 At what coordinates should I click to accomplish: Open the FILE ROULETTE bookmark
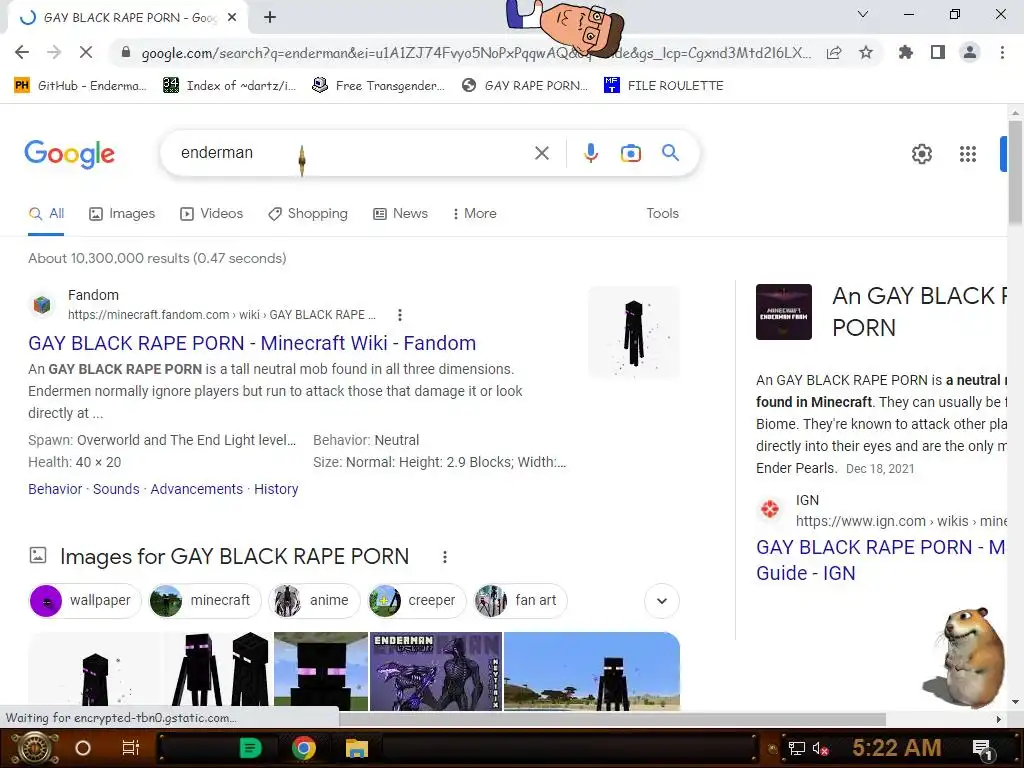point(664,86)
